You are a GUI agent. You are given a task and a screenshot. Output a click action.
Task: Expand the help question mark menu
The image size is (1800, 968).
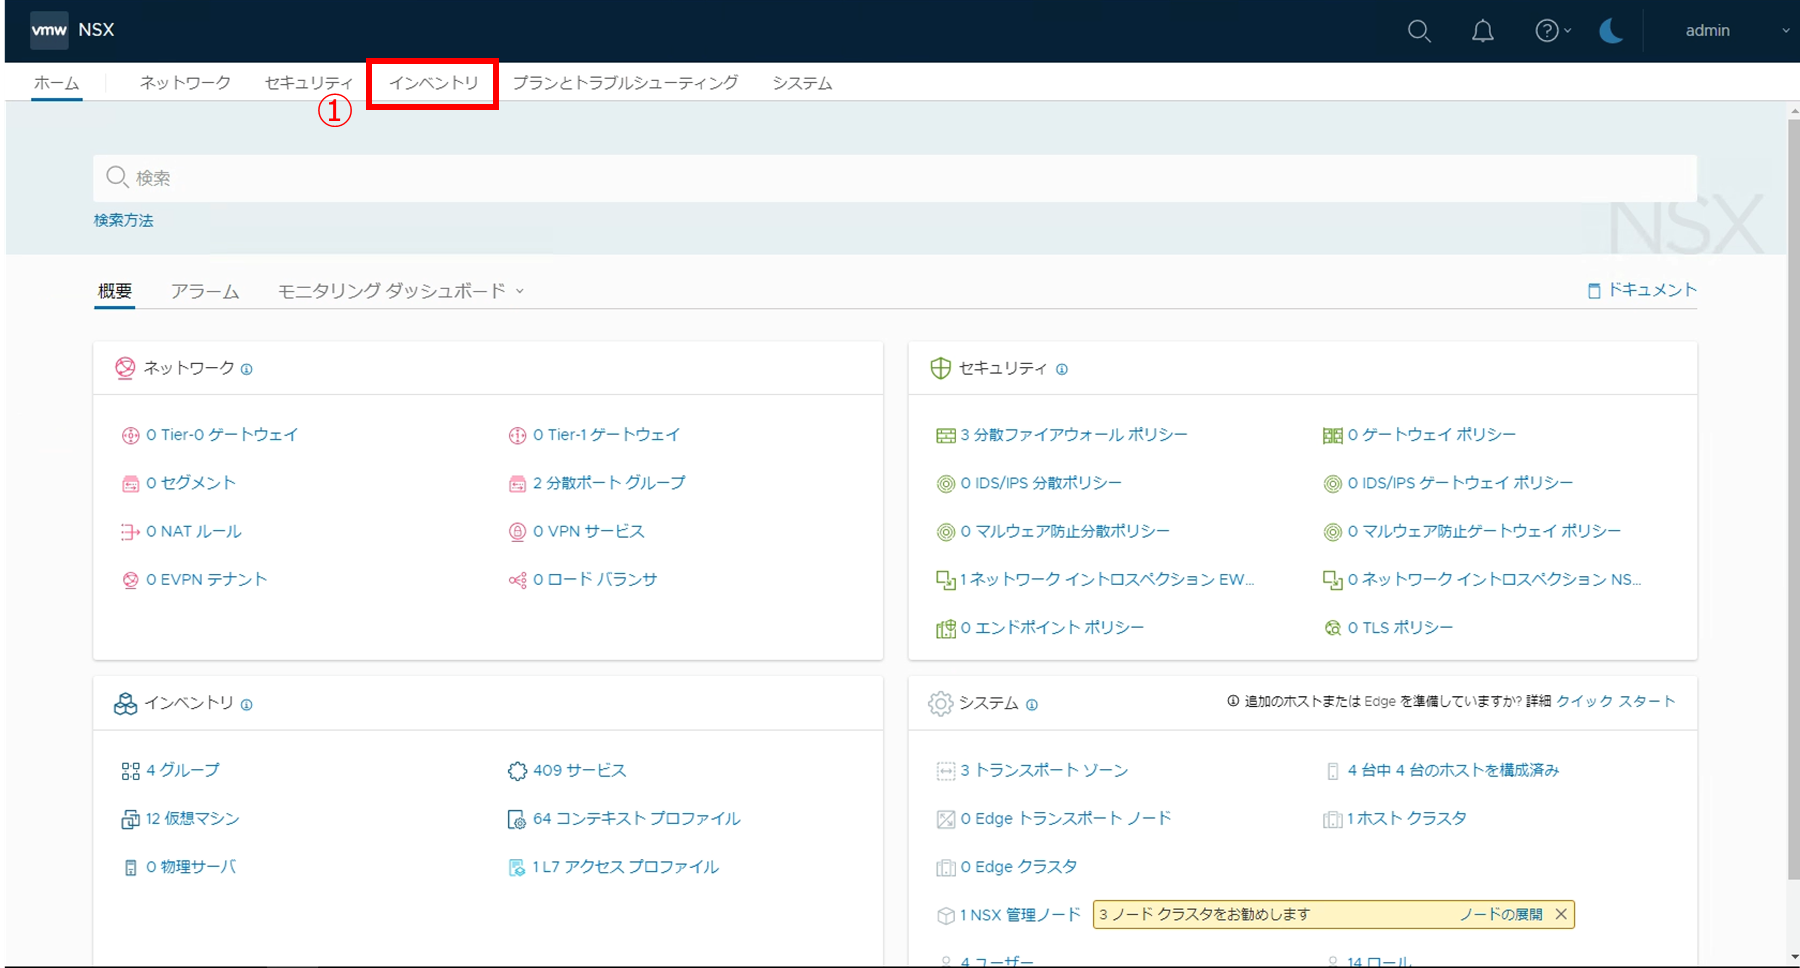coord(1552,31)
